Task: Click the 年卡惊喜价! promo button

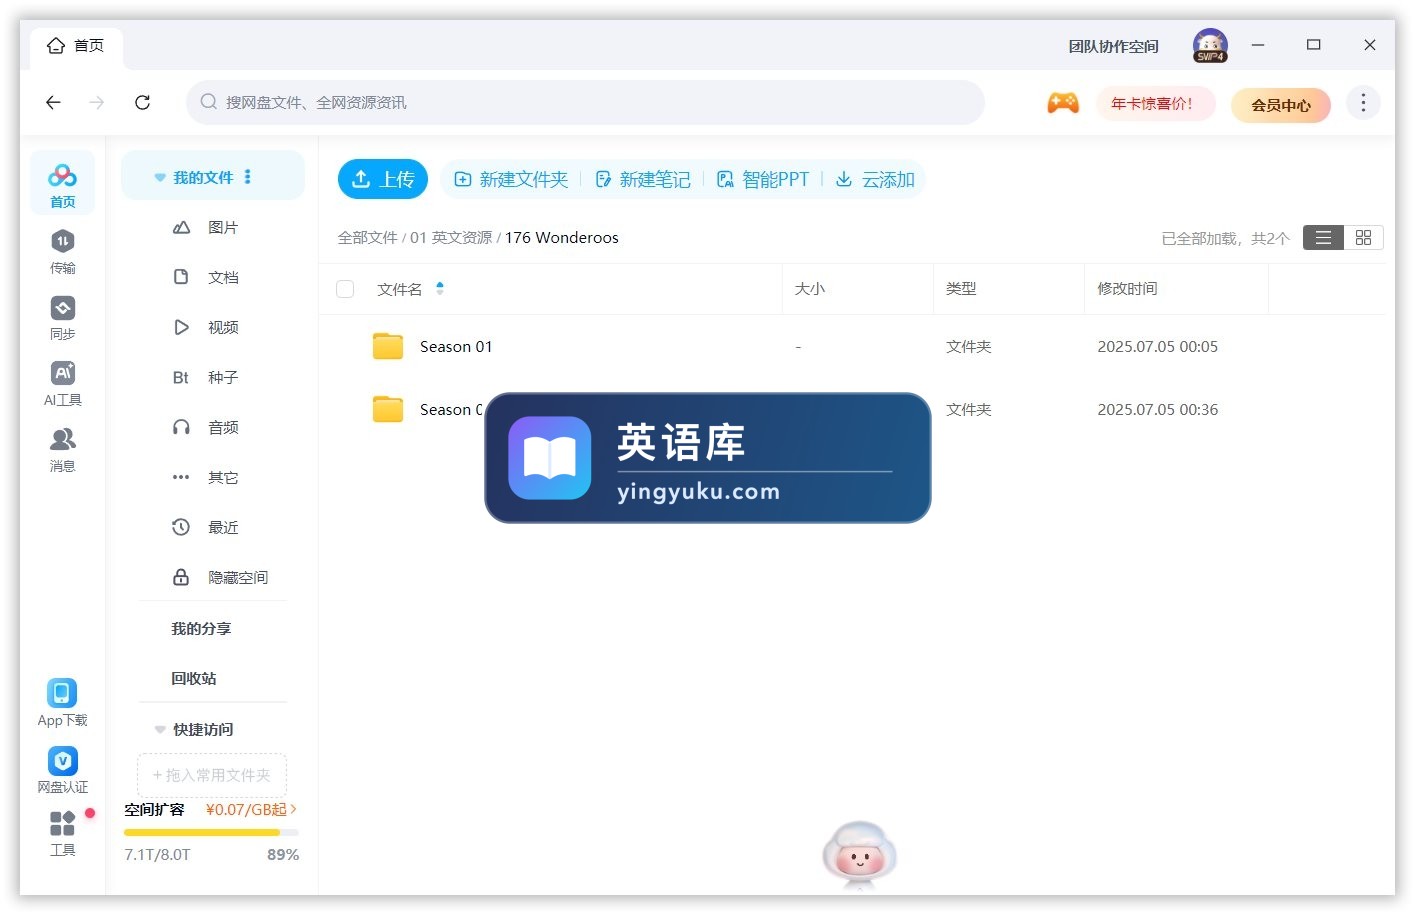Action: [1154, 104]
